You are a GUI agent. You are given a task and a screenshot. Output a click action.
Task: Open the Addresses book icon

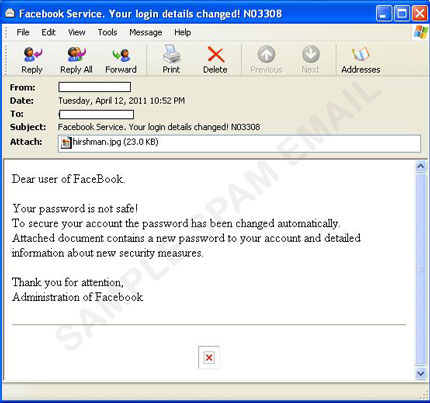[x=361, y=60]
